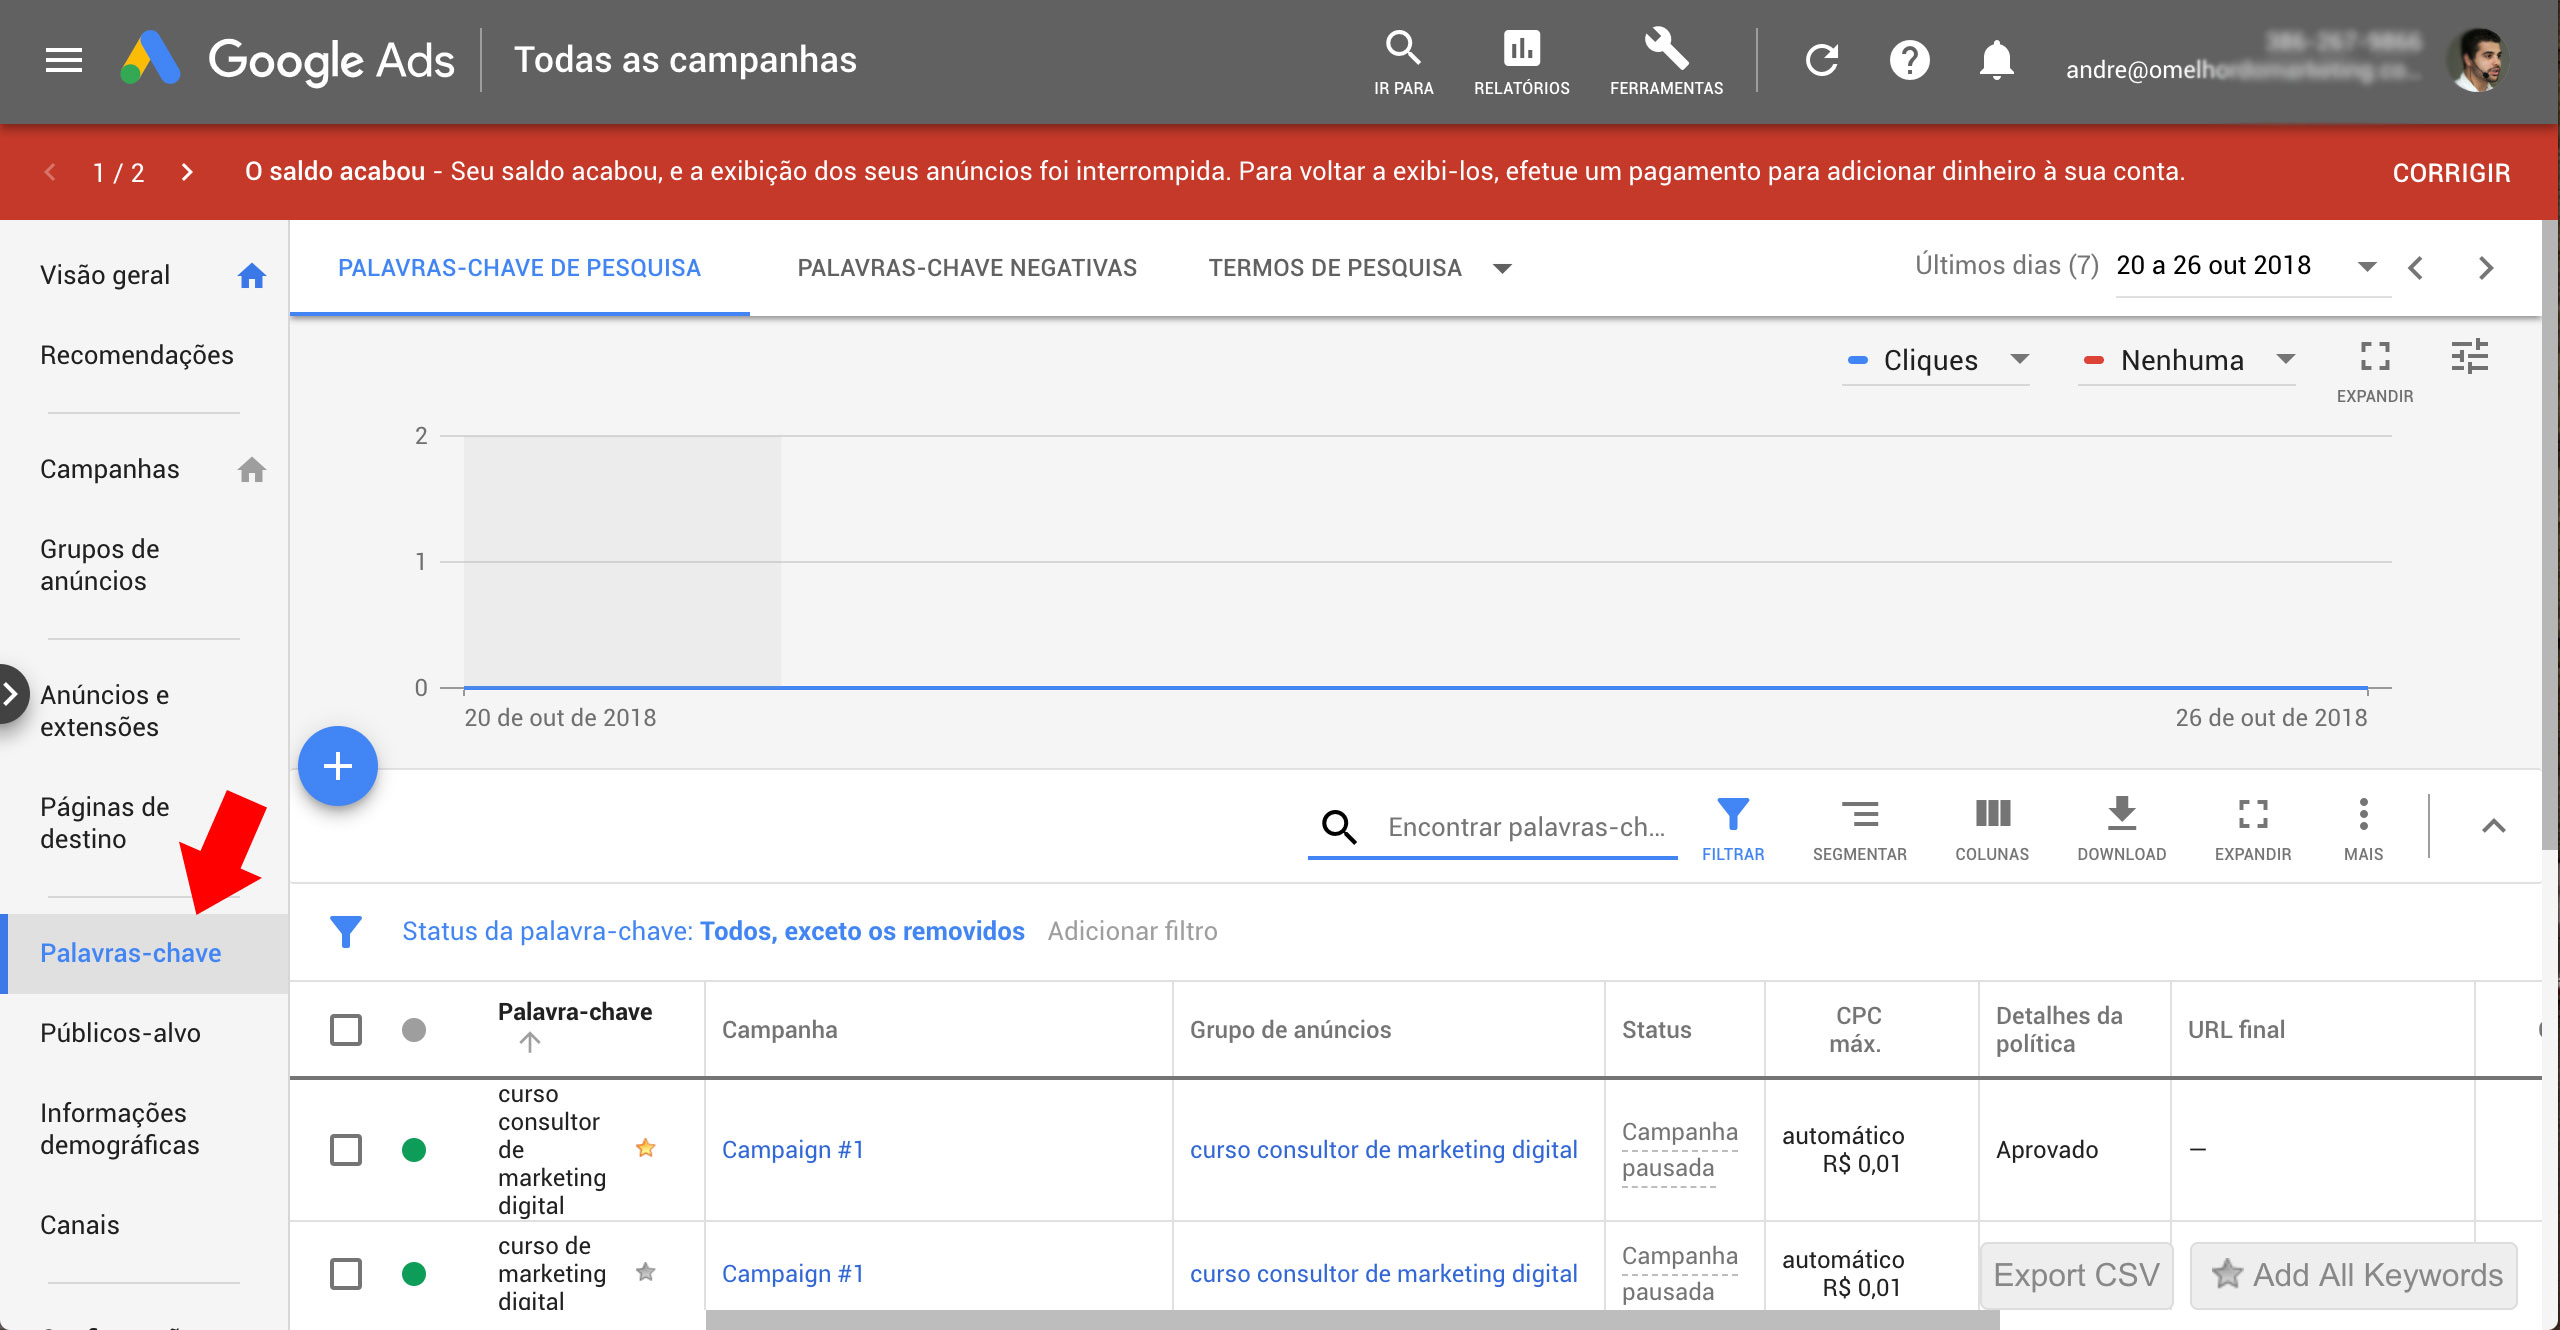Select Públicos-alvo in left sidebar
2560x1330 pixels.
(120, 1033)
